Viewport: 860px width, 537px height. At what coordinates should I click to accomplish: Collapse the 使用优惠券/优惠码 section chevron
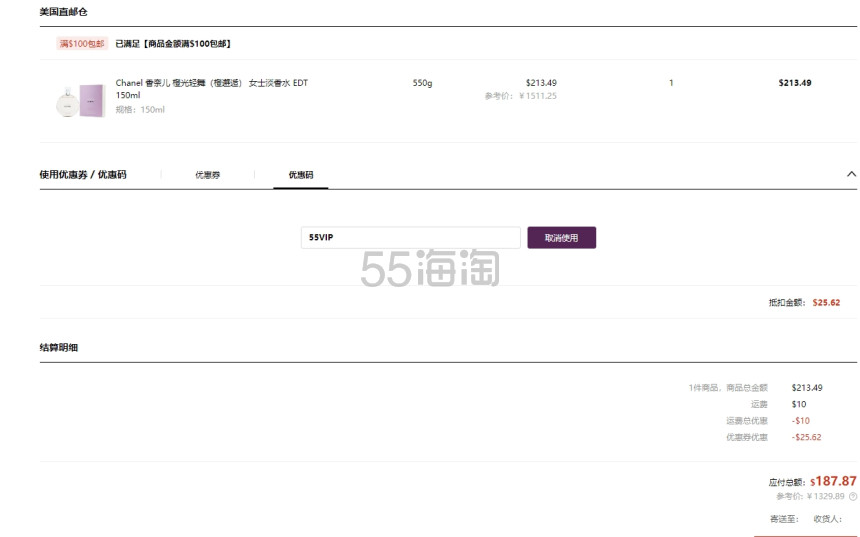(x=851, y=174)
